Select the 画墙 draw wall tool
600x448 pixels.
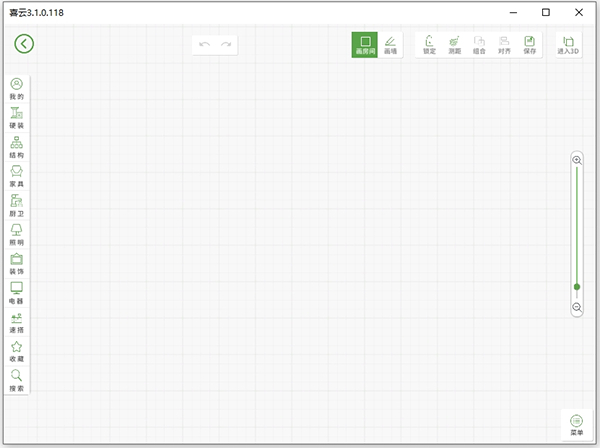390,45
